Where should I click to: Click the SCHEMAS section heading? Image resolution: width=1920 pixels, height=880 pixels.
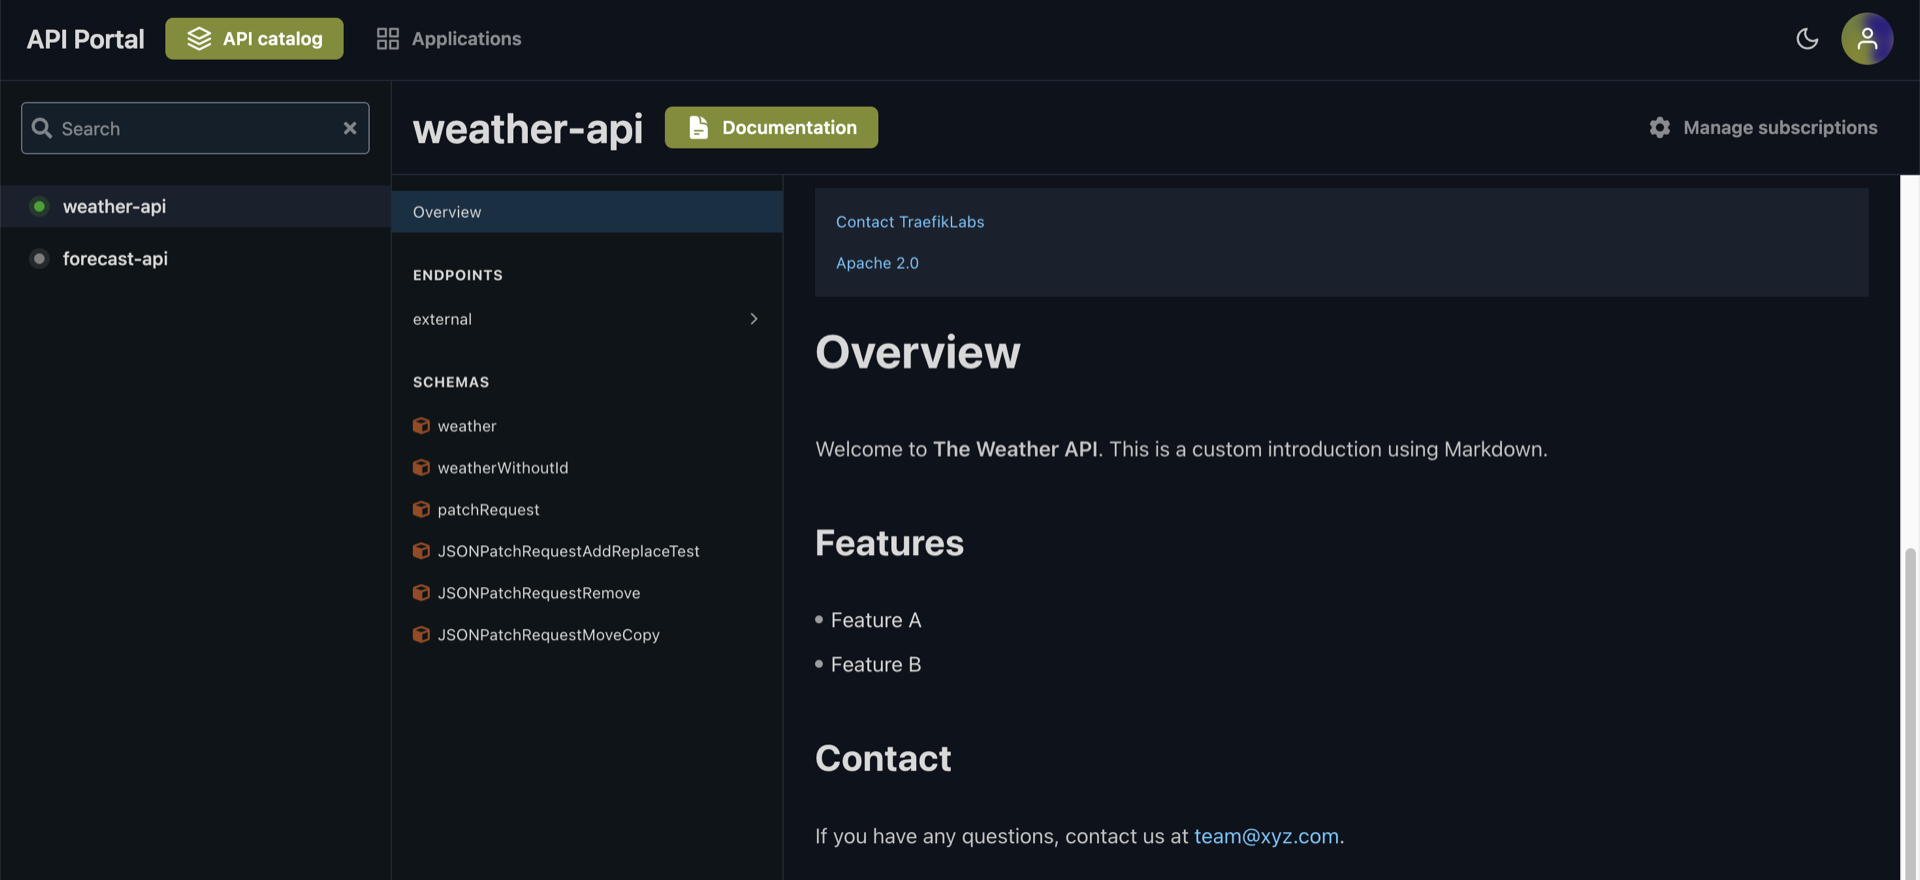point(451,382)
